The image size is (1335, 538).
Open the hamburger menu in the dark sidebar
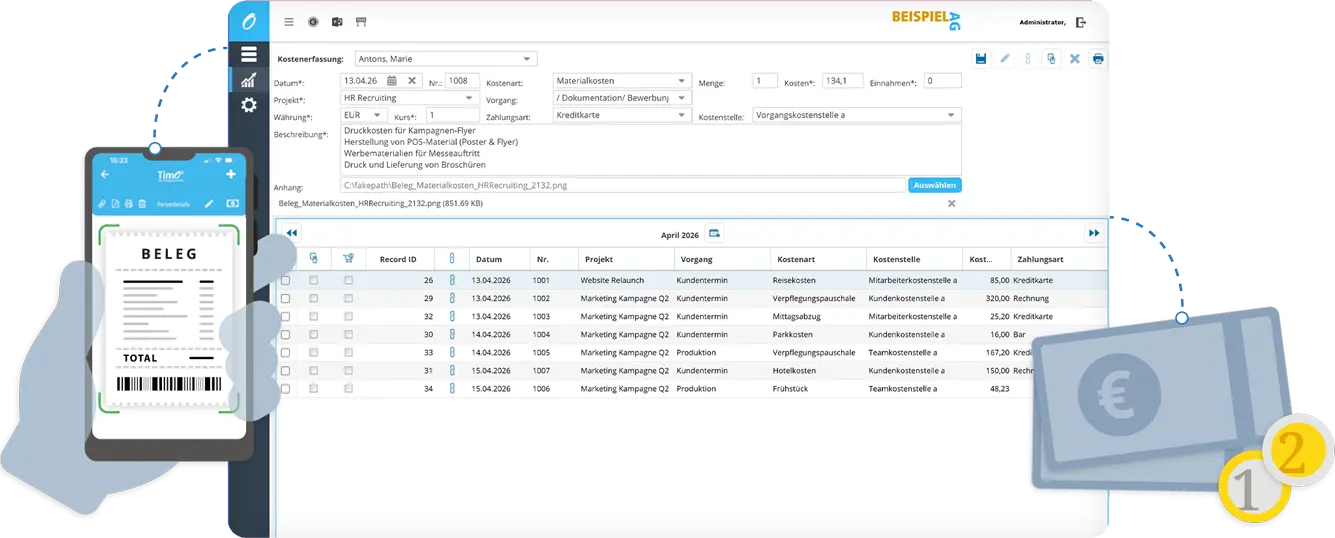click(249, 55)
